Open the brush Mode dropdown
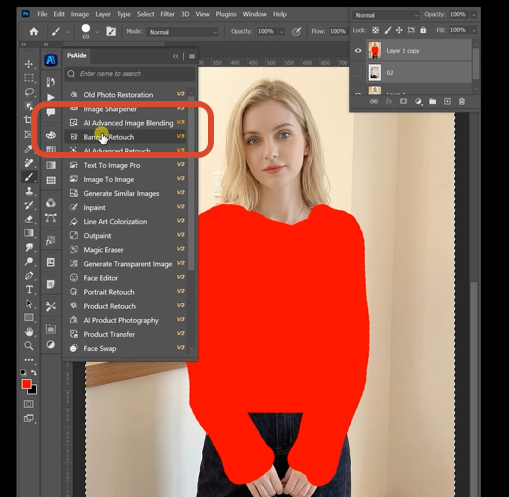The height and width of the screenshot is (497, 509). [183, 32]
